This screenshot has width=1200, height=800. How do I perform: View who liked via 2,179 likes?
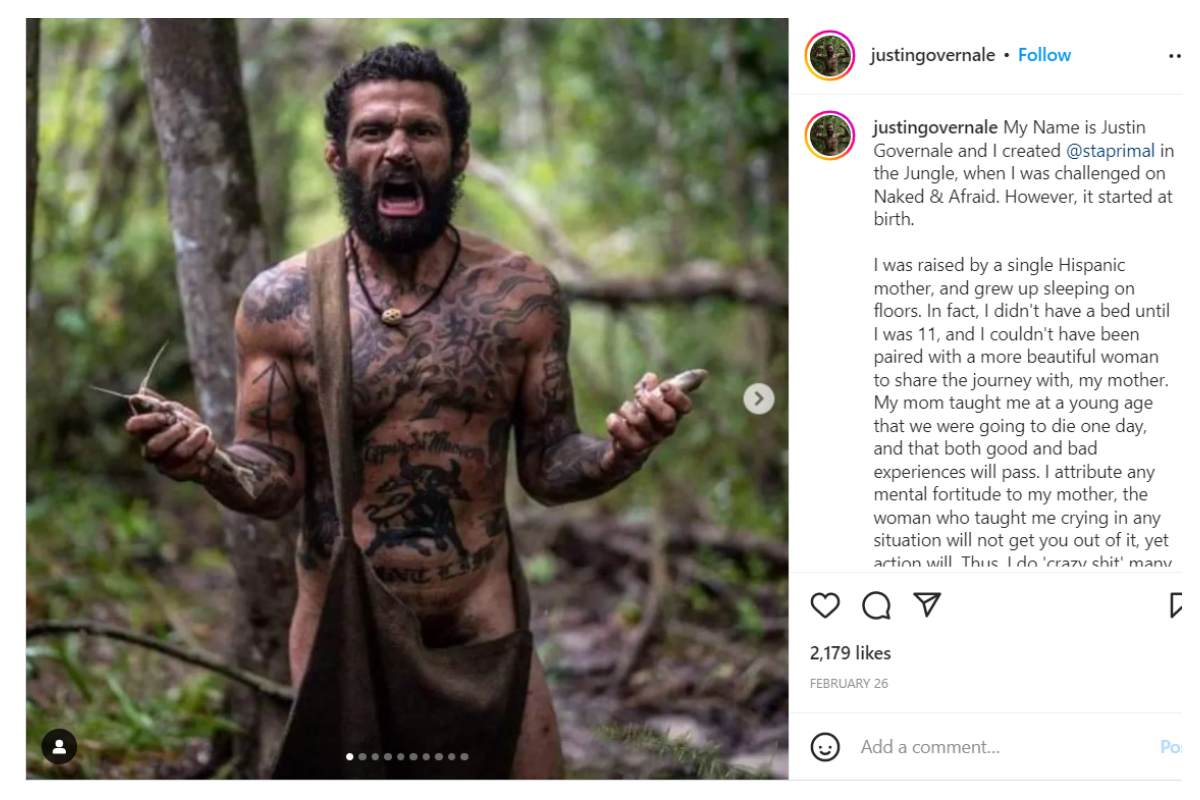[x=850, y=653]
